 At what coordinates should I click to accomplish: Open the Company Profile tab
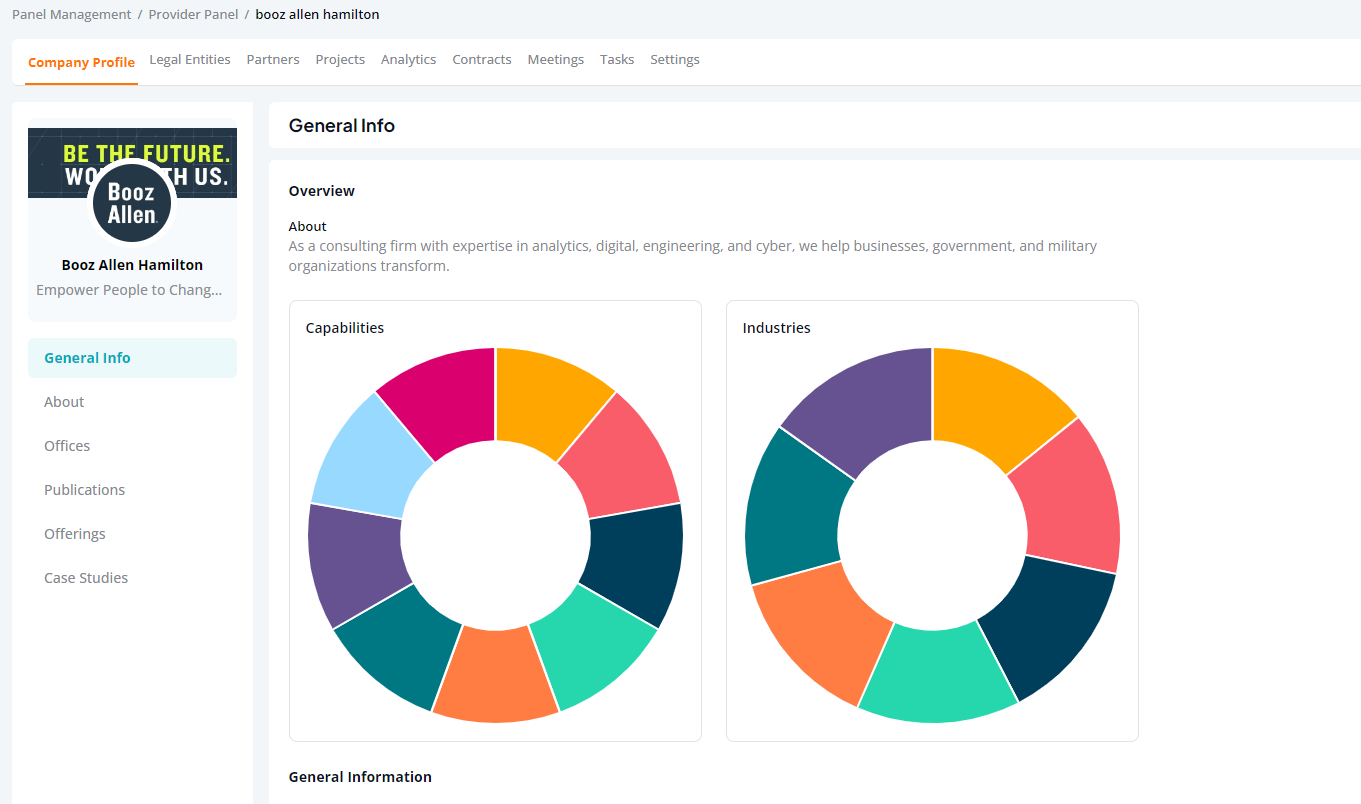pos(81,62)
